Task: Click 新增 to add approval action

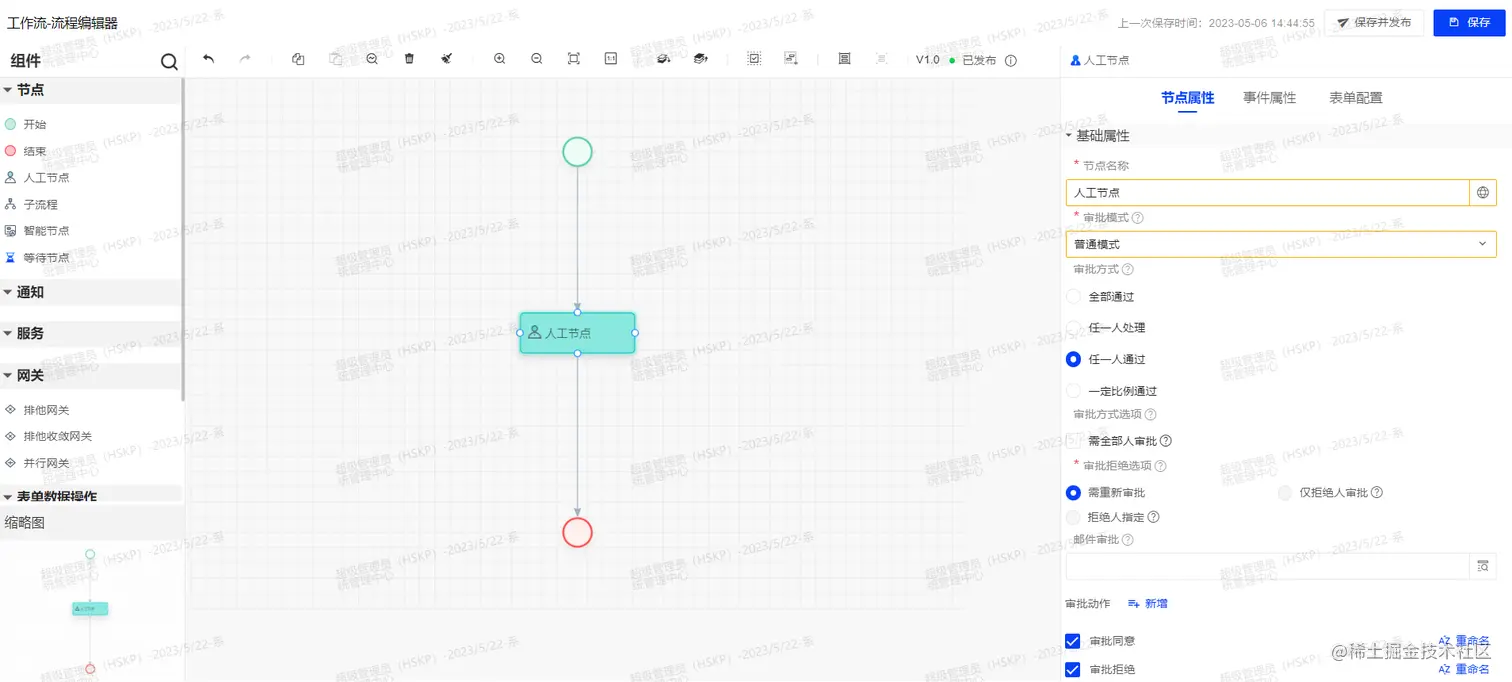Action: pos(1147,604)
